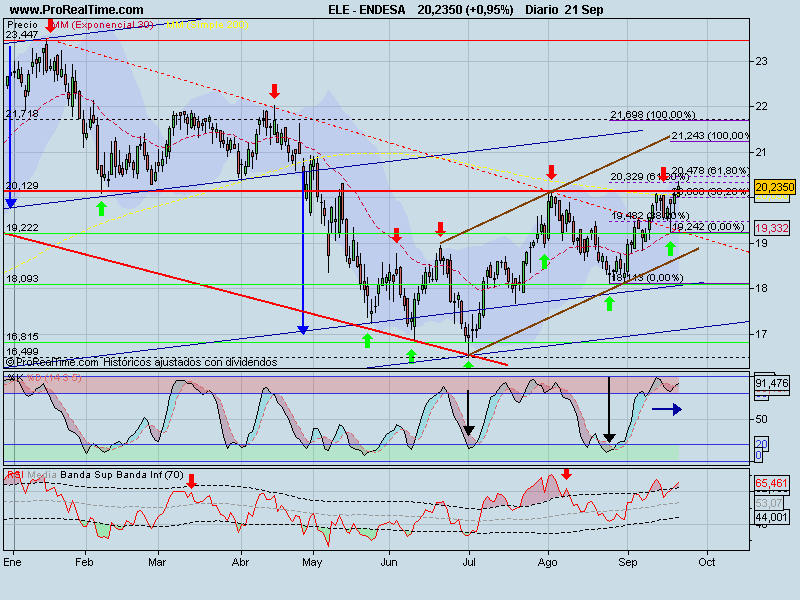Click the Ago month on time axis

548,562
